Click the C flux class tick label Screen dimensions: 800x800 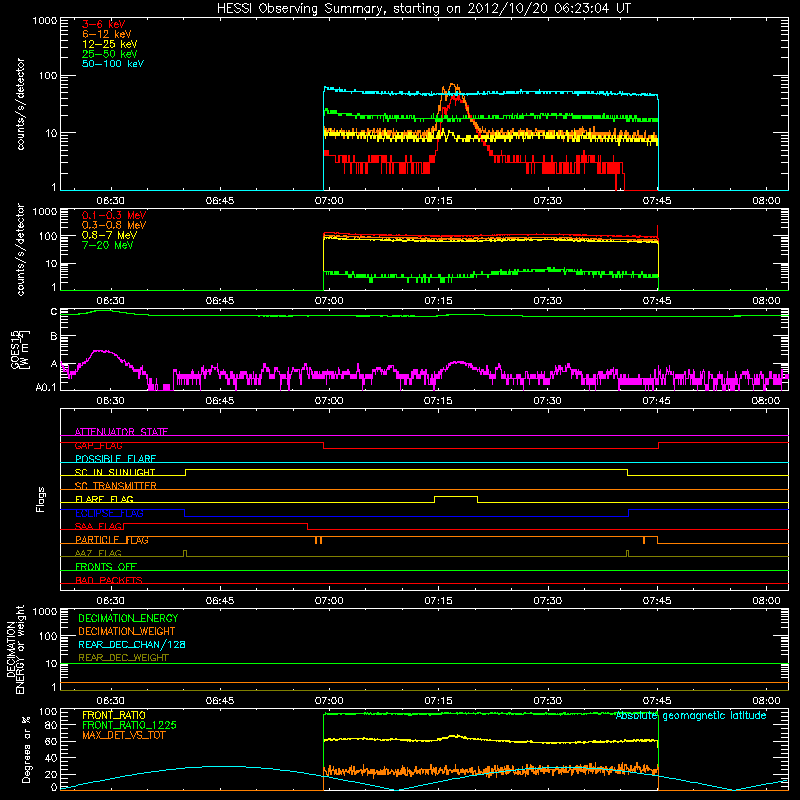pyautogui.click(x=54, y=312)
